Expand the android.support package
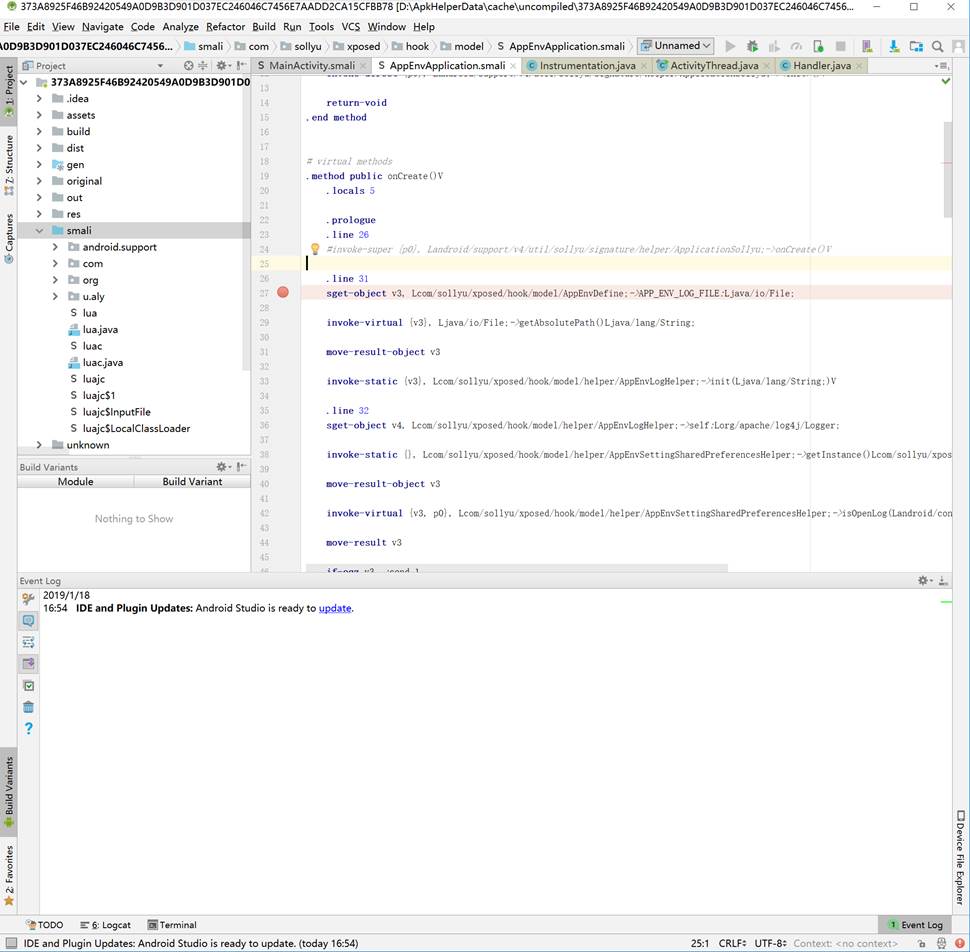This screenshot has width=970, height=952. coord(55,247)
